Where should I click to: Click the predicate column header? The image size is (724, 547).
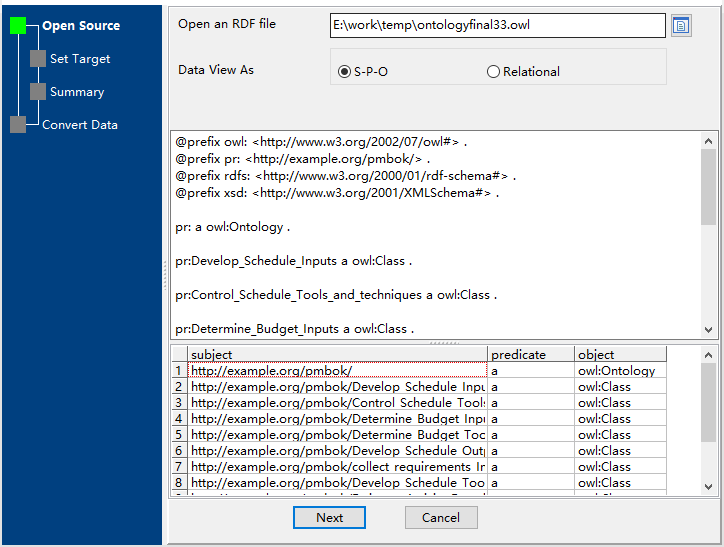click(530, 354)
